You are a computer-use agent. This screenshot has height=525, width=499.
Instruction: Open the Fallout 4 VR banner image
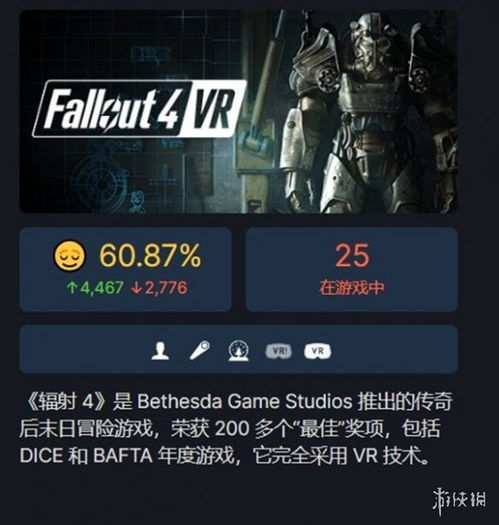[238, 111]
